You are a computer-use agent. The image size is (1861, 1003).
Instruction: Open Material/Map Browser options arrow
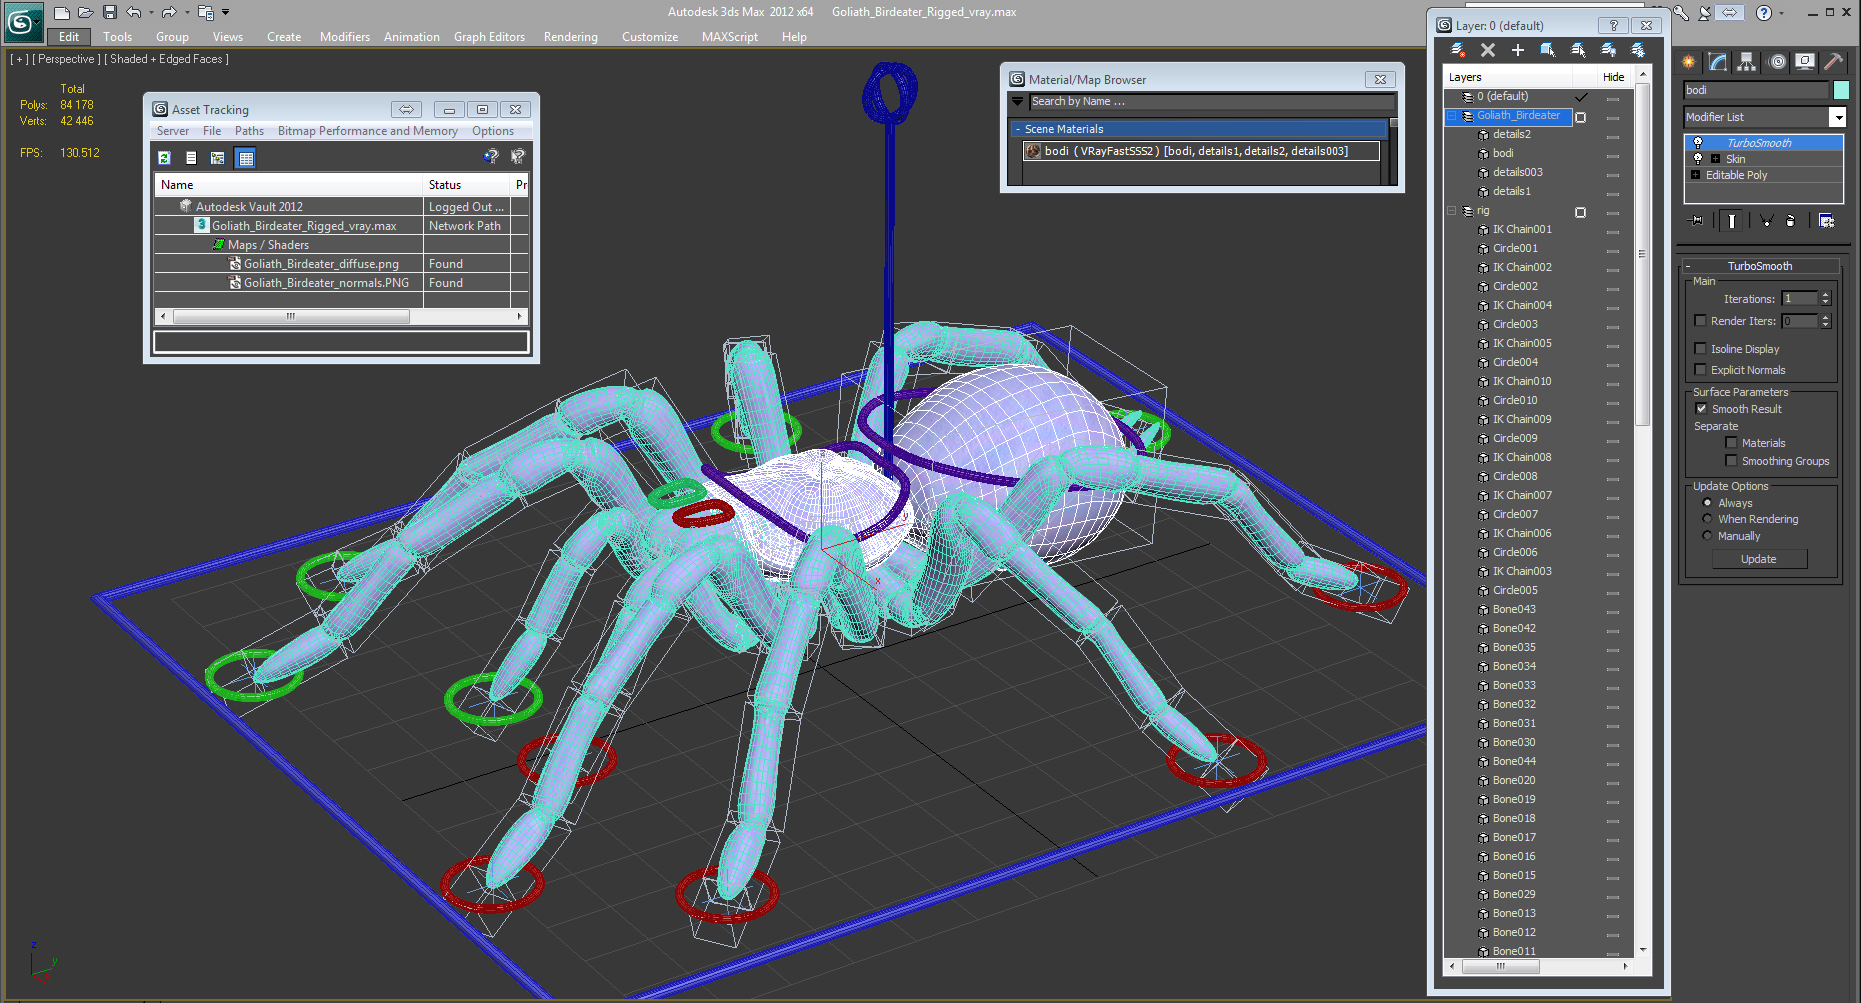pos(1018,102)
